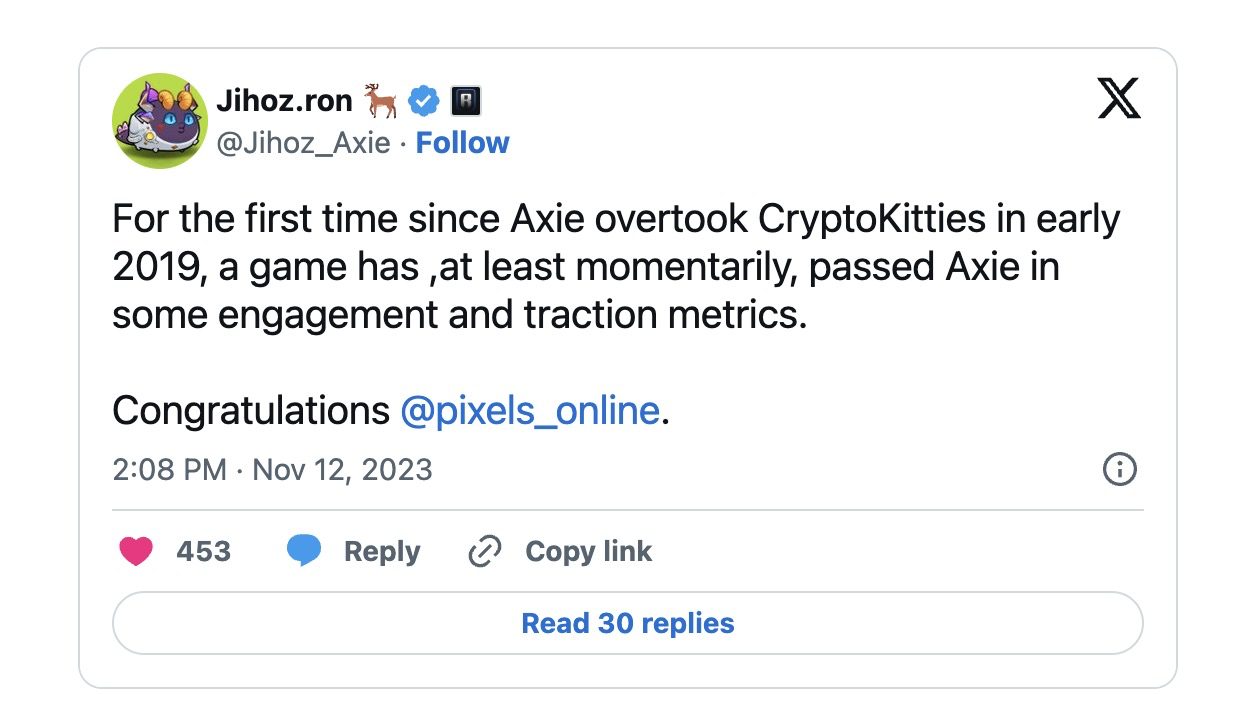Image resolution: width=1238 pixels, height=722 pixels.
Task: Click the Reply text label
Action: tap(382, 552)
